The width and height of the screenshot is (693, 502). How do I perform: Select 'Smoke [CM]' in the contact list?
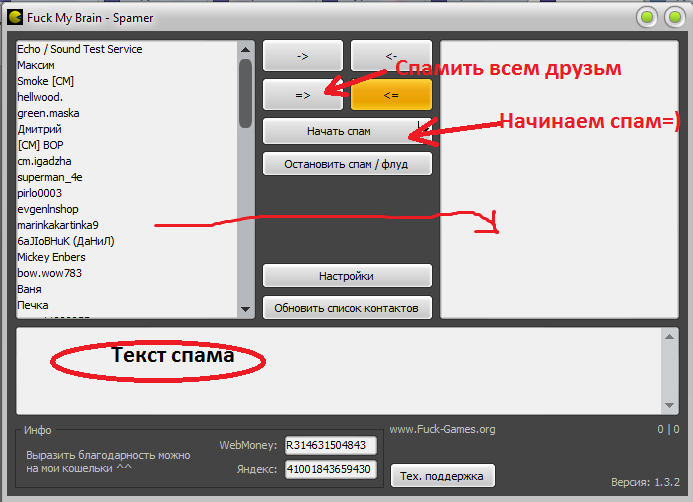click(x=46, y=81)
